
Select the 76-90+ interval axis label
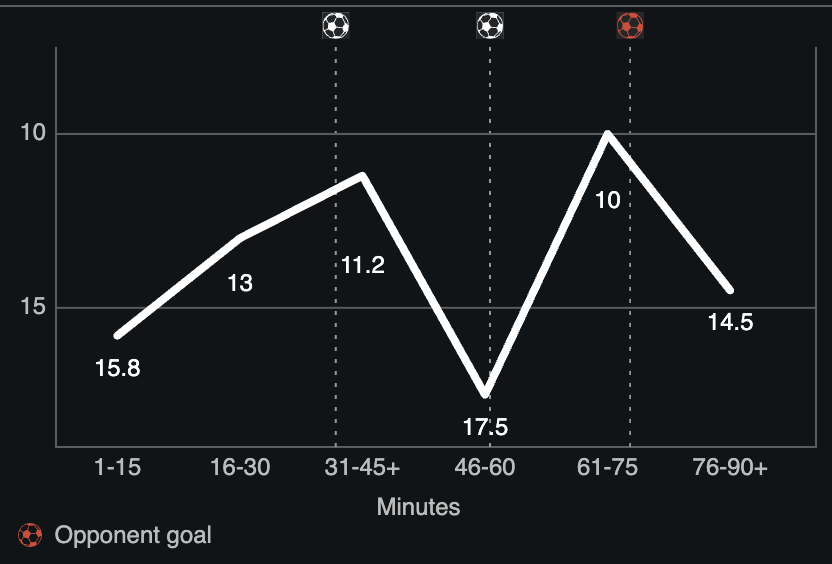(x=730, y=469)
